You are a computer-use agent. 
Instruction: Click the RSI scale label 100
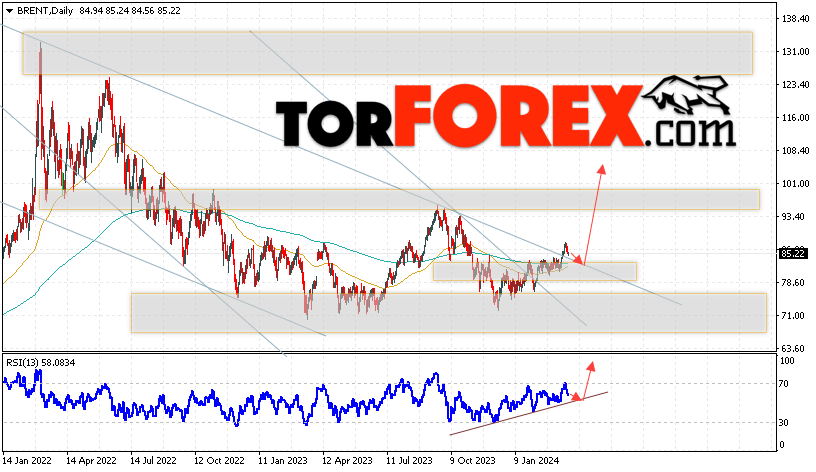click(787, 361)
